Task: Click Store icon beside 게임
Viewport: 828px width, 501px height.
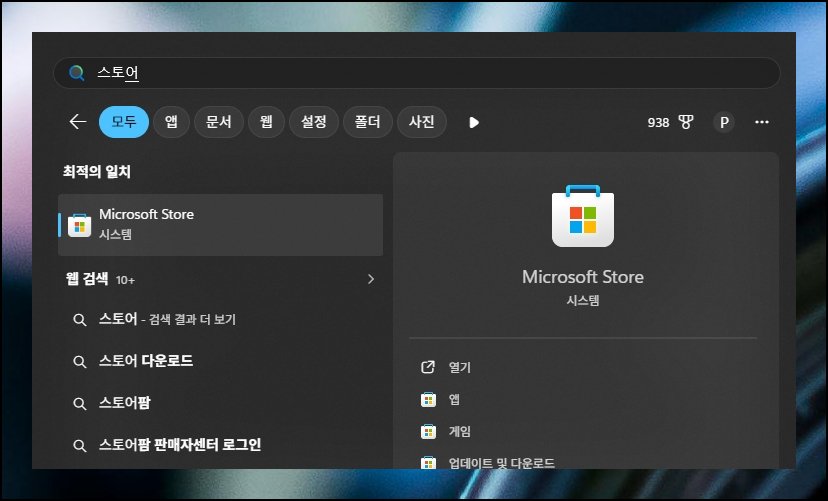Action: (428, 431)
